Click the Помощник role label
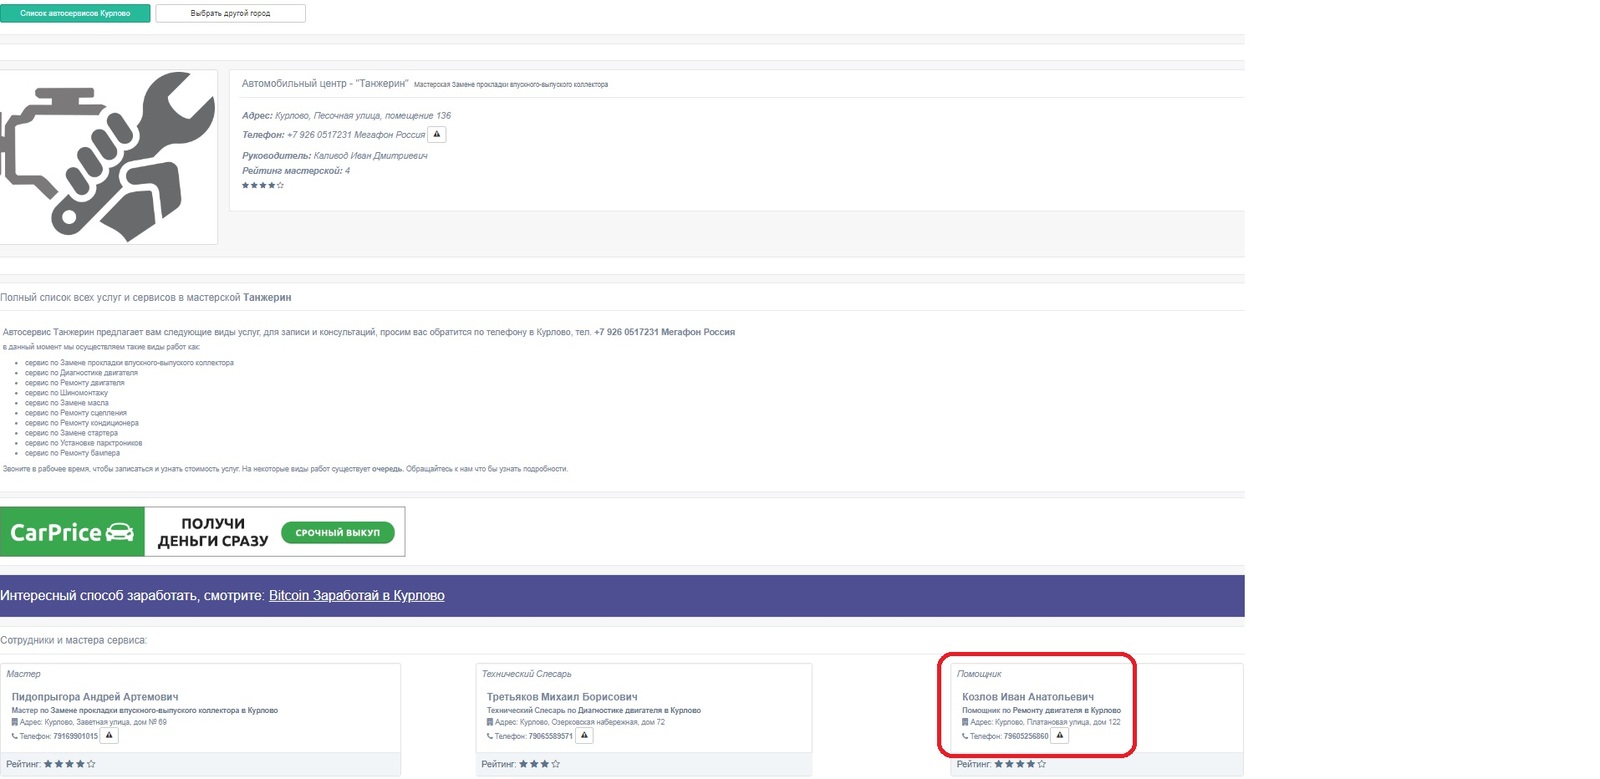This screenshot has width=1600, height=779. [x=979, y=674]
